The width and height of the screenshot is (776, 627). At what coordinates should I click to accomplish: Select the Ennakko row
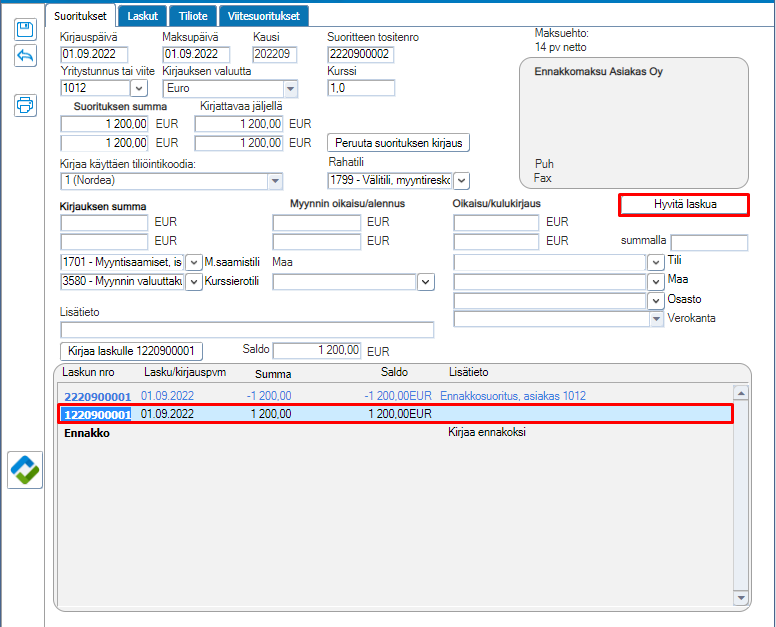[x=395, y=433]
